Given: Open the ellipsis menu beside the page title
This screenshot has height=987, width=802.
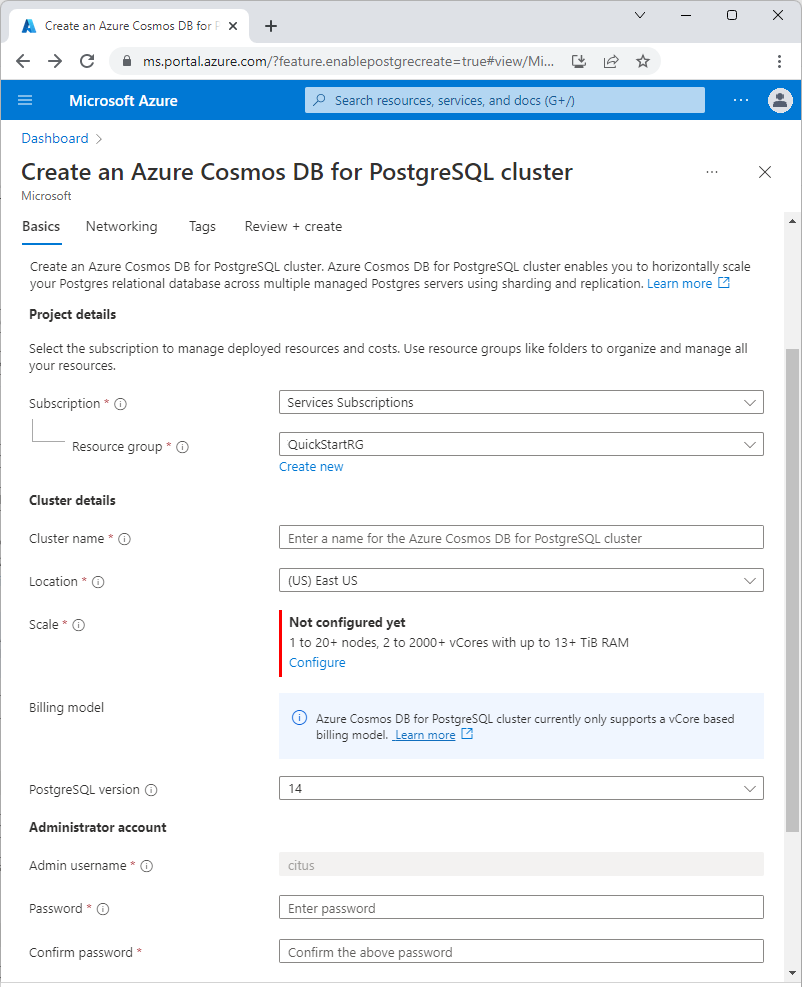Looking at the screenshot, I should pyautogui.click(x=712, y=172).
